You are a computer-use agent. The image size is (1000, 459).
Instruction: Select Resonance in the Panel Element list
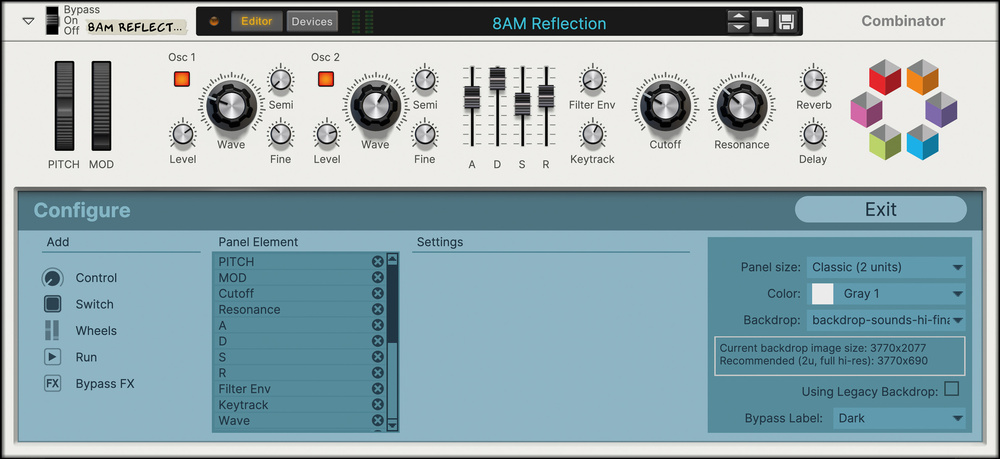point(290,310)
